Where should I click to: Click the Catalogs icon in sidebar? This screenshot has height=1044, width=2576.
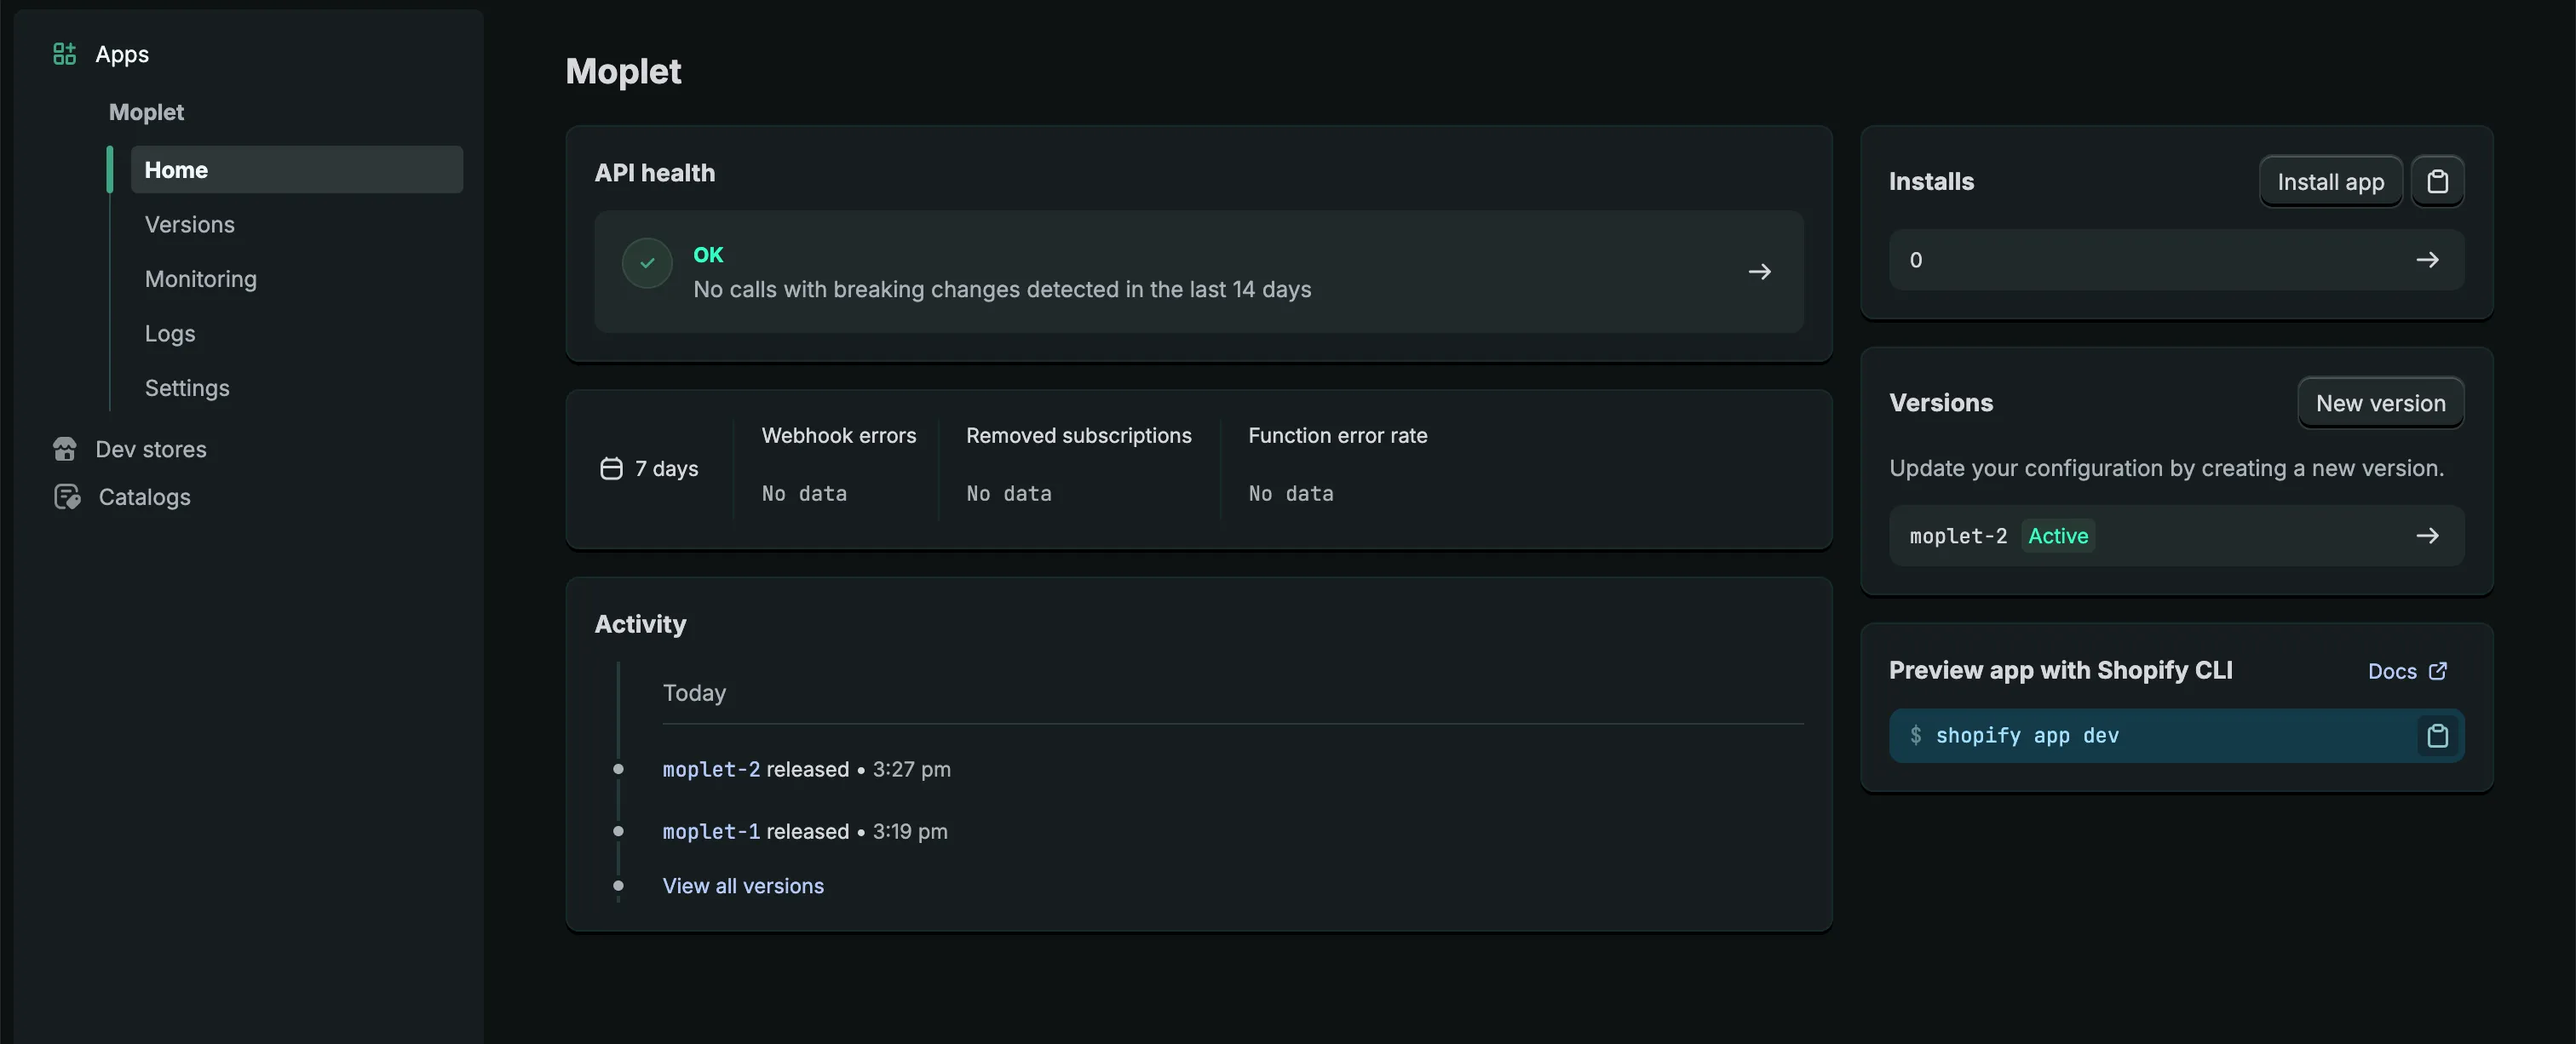[67, 497]
